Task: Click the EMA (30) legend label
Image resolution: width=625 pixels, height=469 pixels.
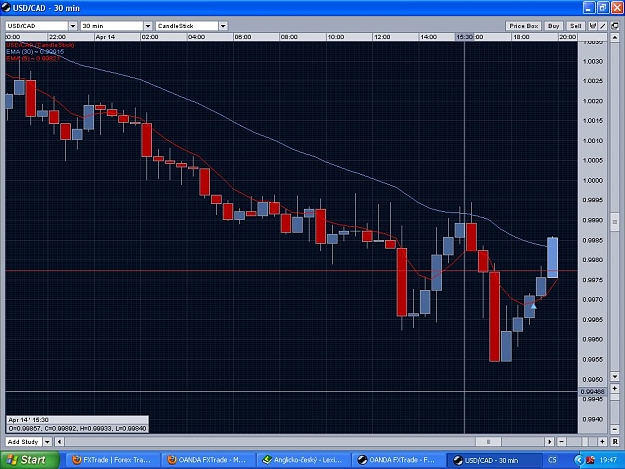Action: tap(35, 52)
